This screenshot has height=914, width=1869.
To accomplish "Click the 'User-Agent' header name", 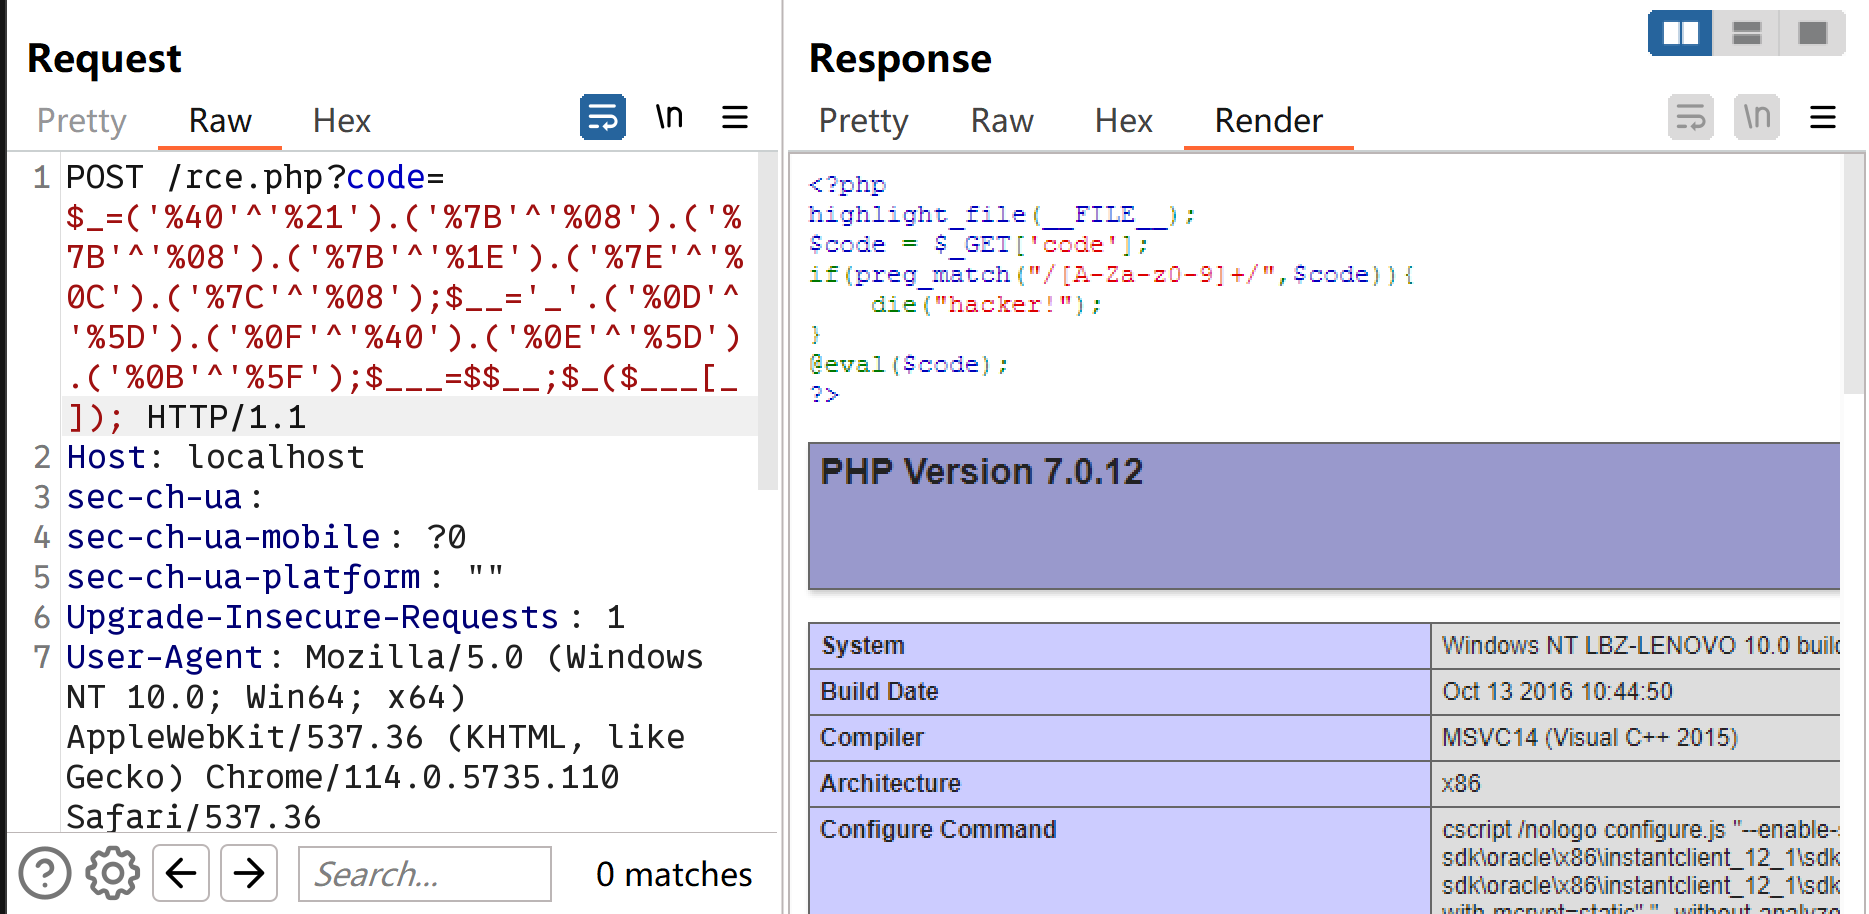I will pyautogui.click(x=164, y=657).
